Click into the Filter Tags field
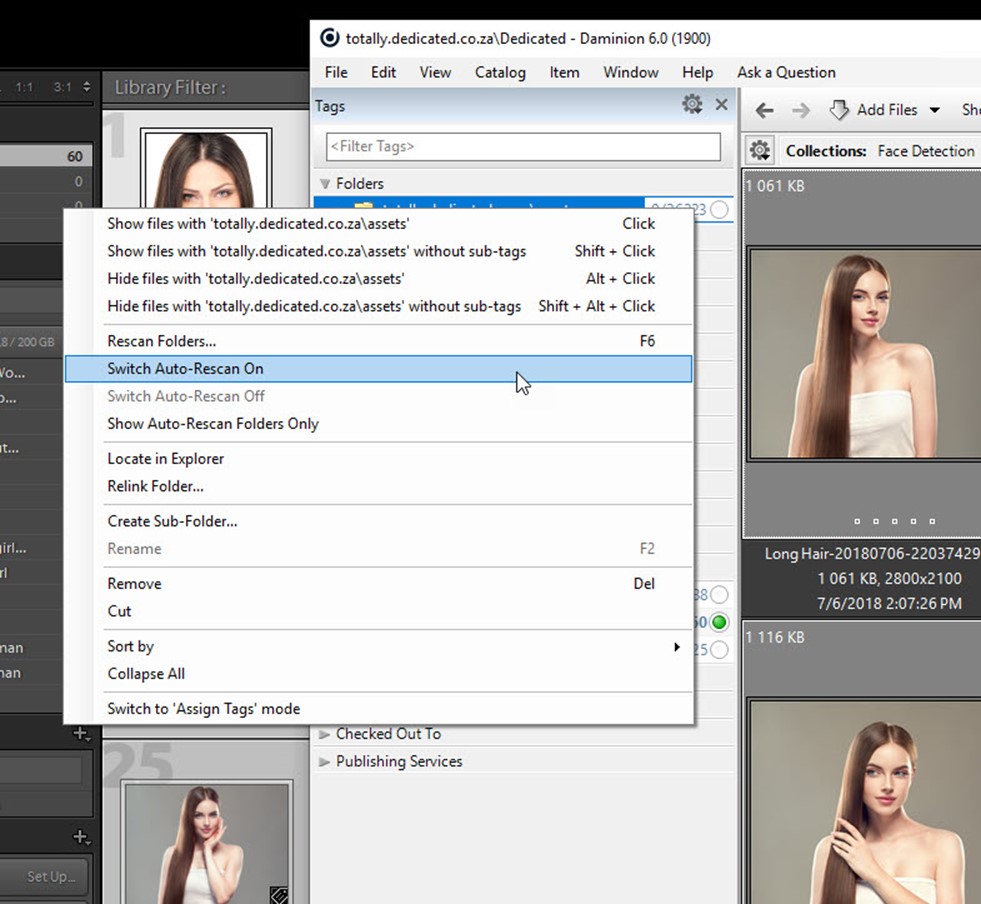Viewport: 981px width, 904px height. 523,146
